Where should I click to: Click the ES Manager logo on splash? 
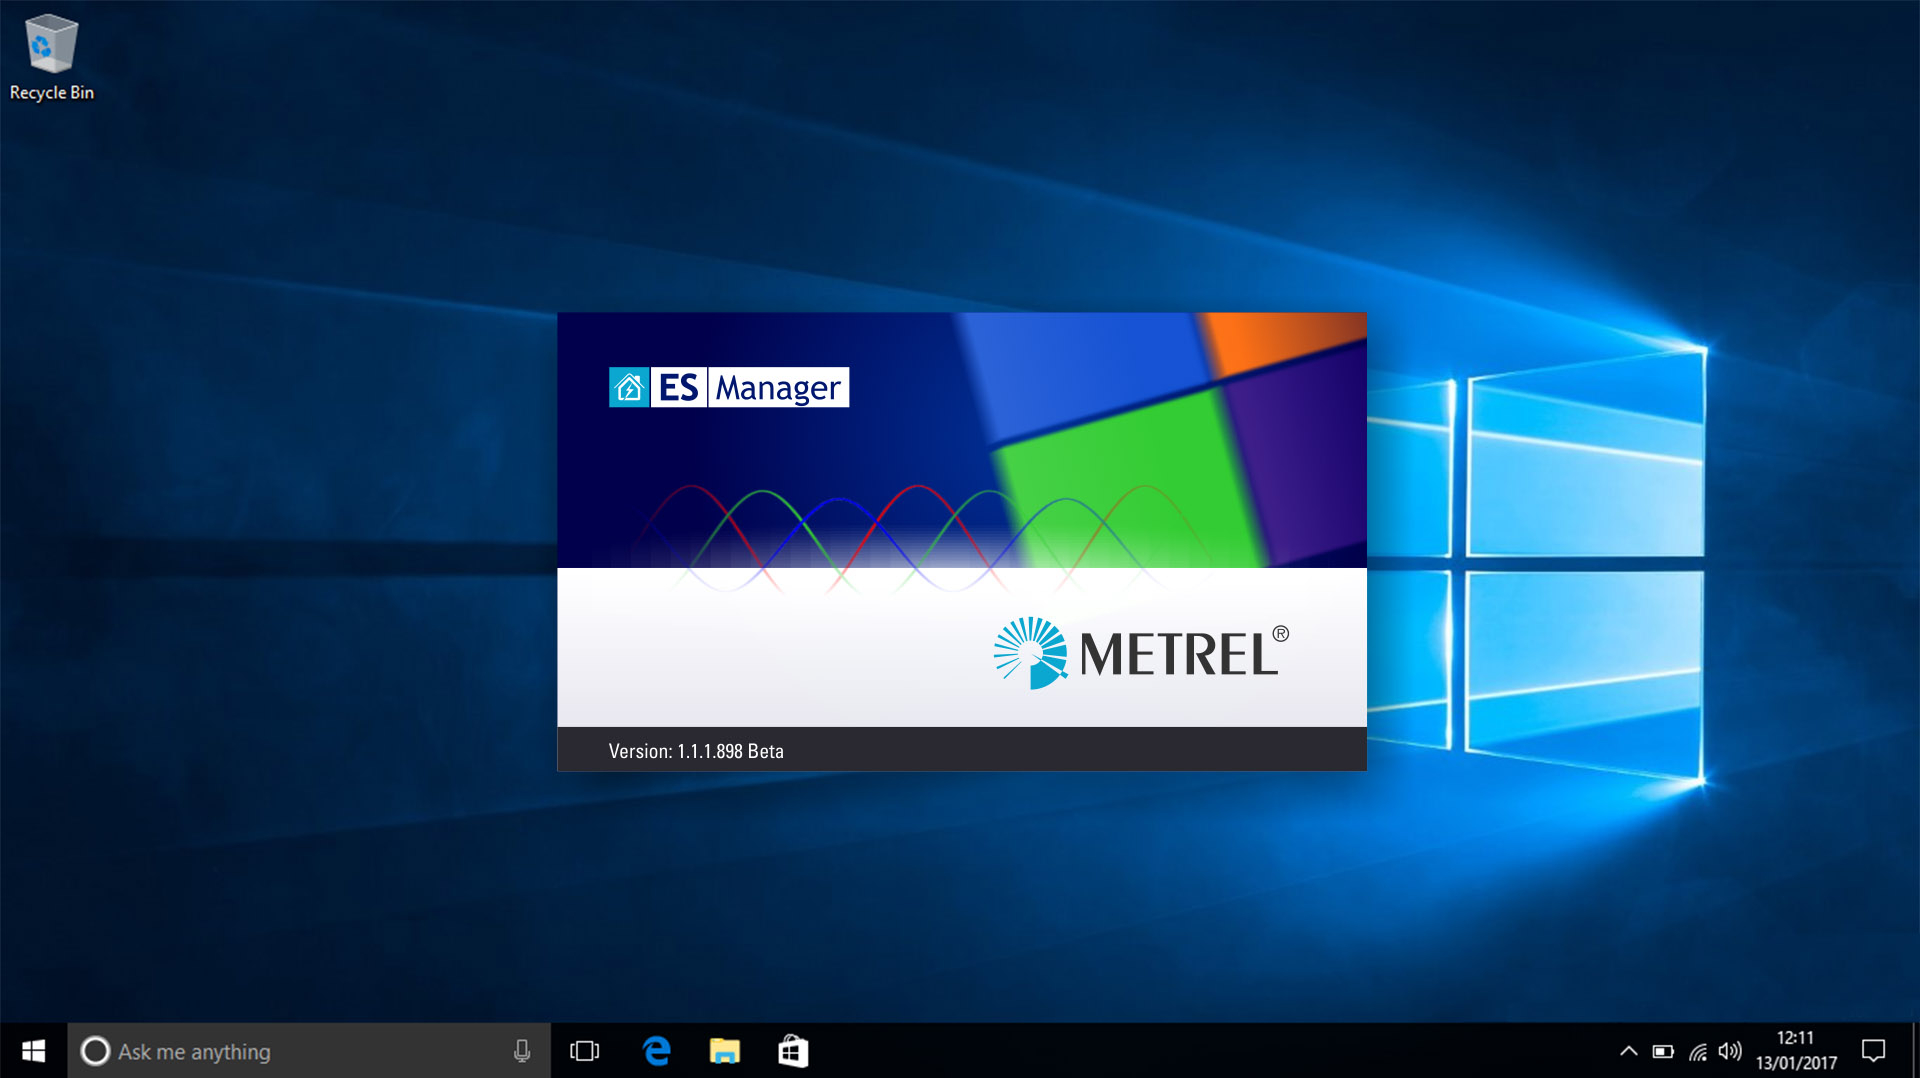click(729, 387)
